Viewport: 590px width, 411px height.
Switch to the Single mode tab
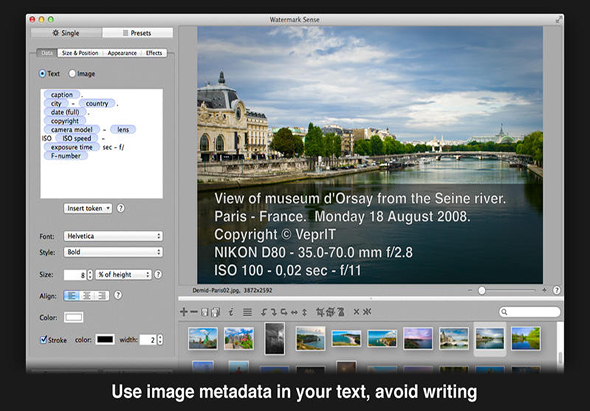coord(66,33)
